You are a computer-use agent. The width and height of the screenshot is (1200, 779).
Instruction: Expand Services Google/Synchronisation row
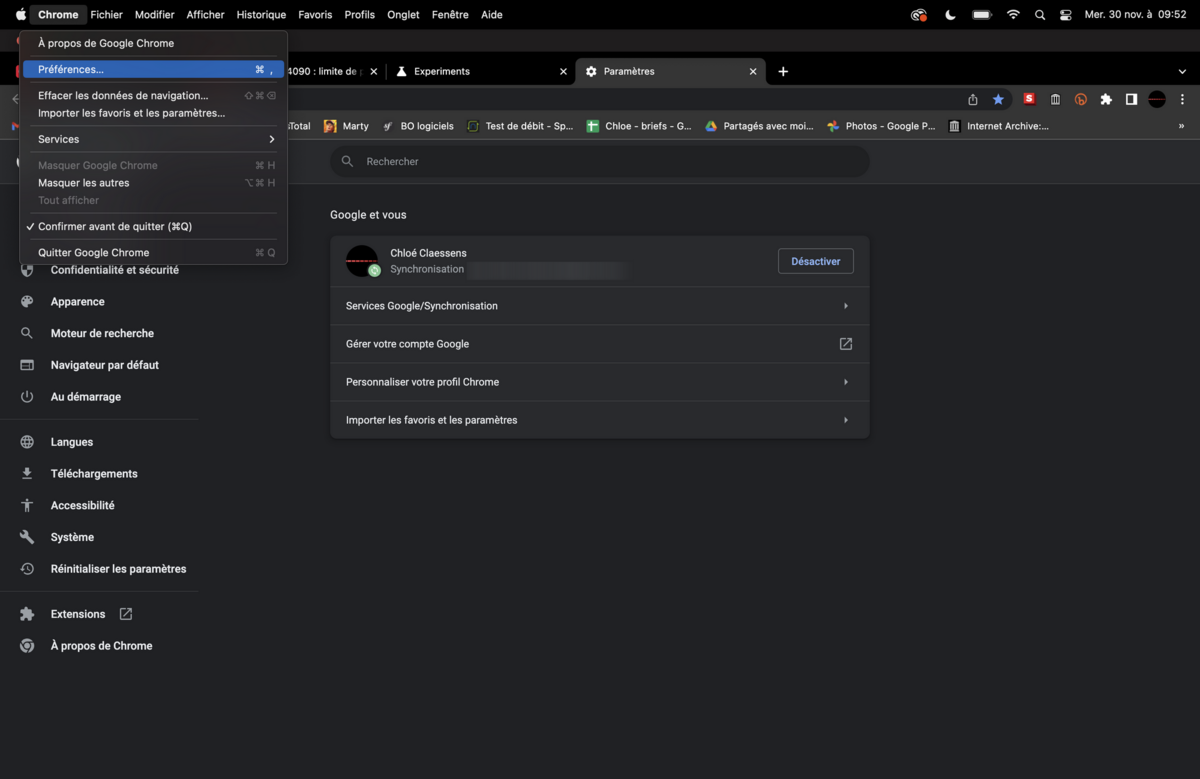click(600, 306)
